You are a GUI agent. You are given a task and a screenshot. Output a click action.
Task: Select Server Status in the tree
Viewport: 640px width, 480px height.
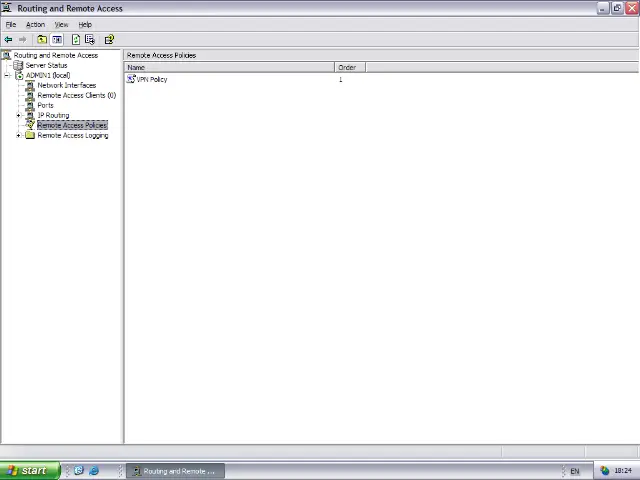pos(46,65)
